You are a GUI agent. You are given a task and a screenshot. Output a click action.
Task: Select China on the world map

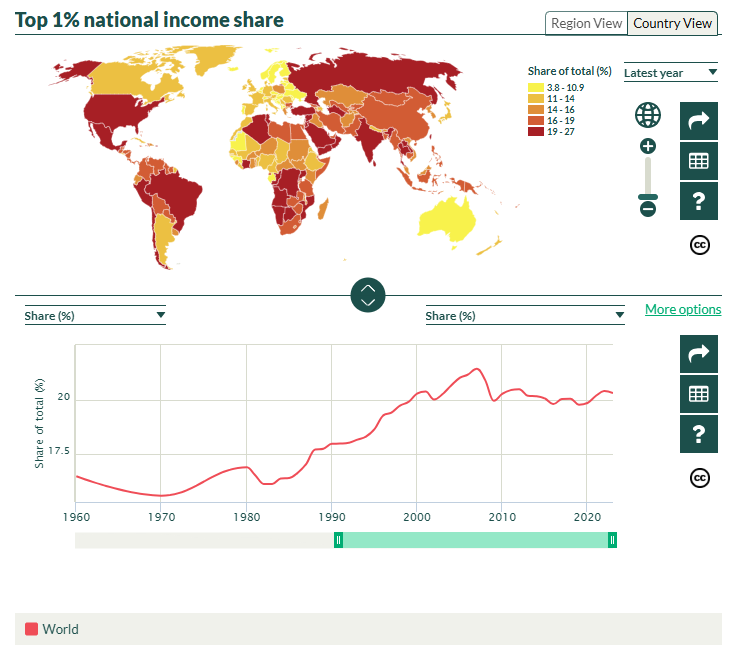coord(399,117)
